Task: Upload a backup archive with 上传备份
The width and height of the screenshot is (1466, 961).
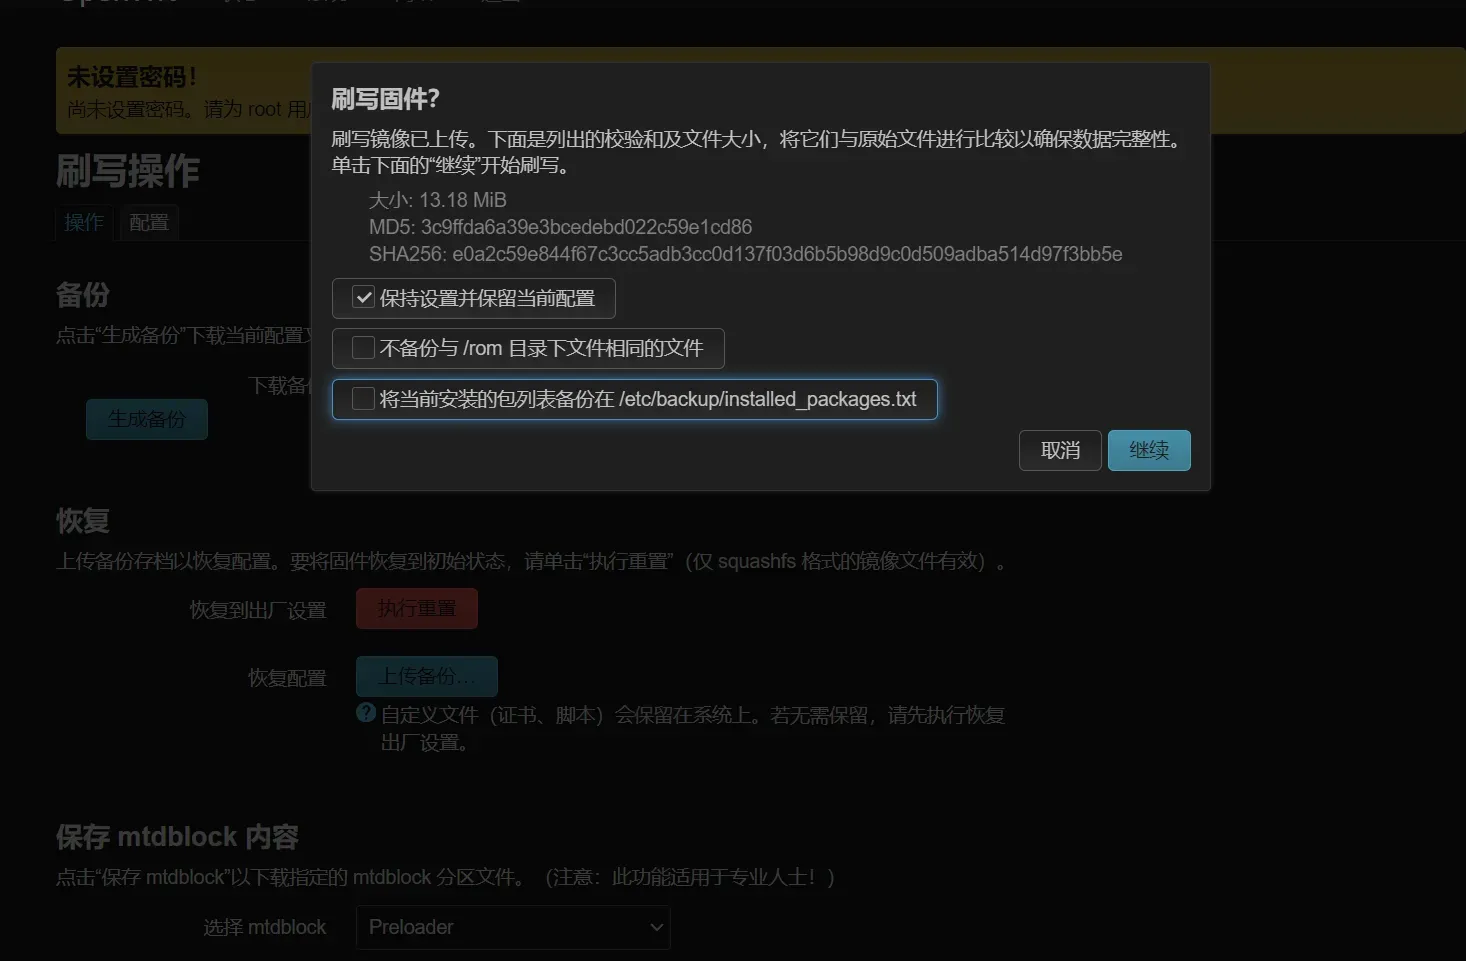Action: (x=427, y=676)
